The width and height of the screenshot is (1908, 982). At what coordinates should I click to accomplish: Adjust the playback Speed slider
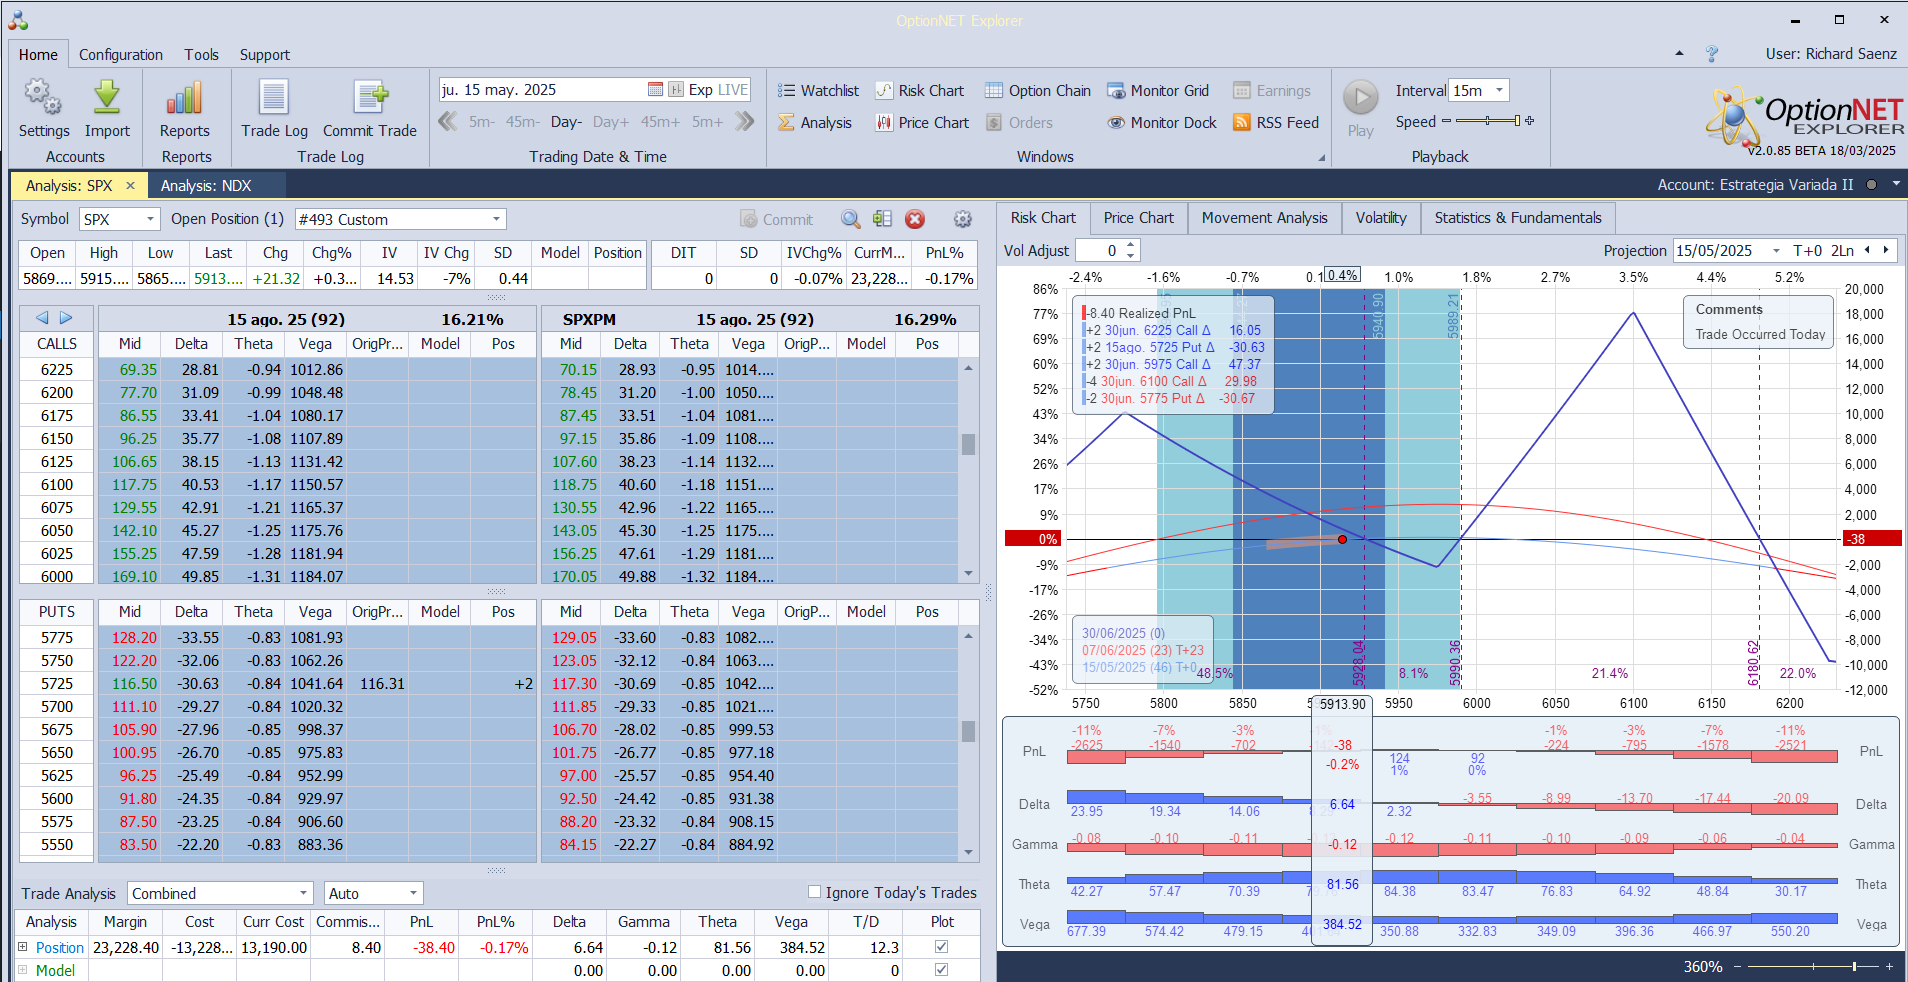(x=1488, y=121)
